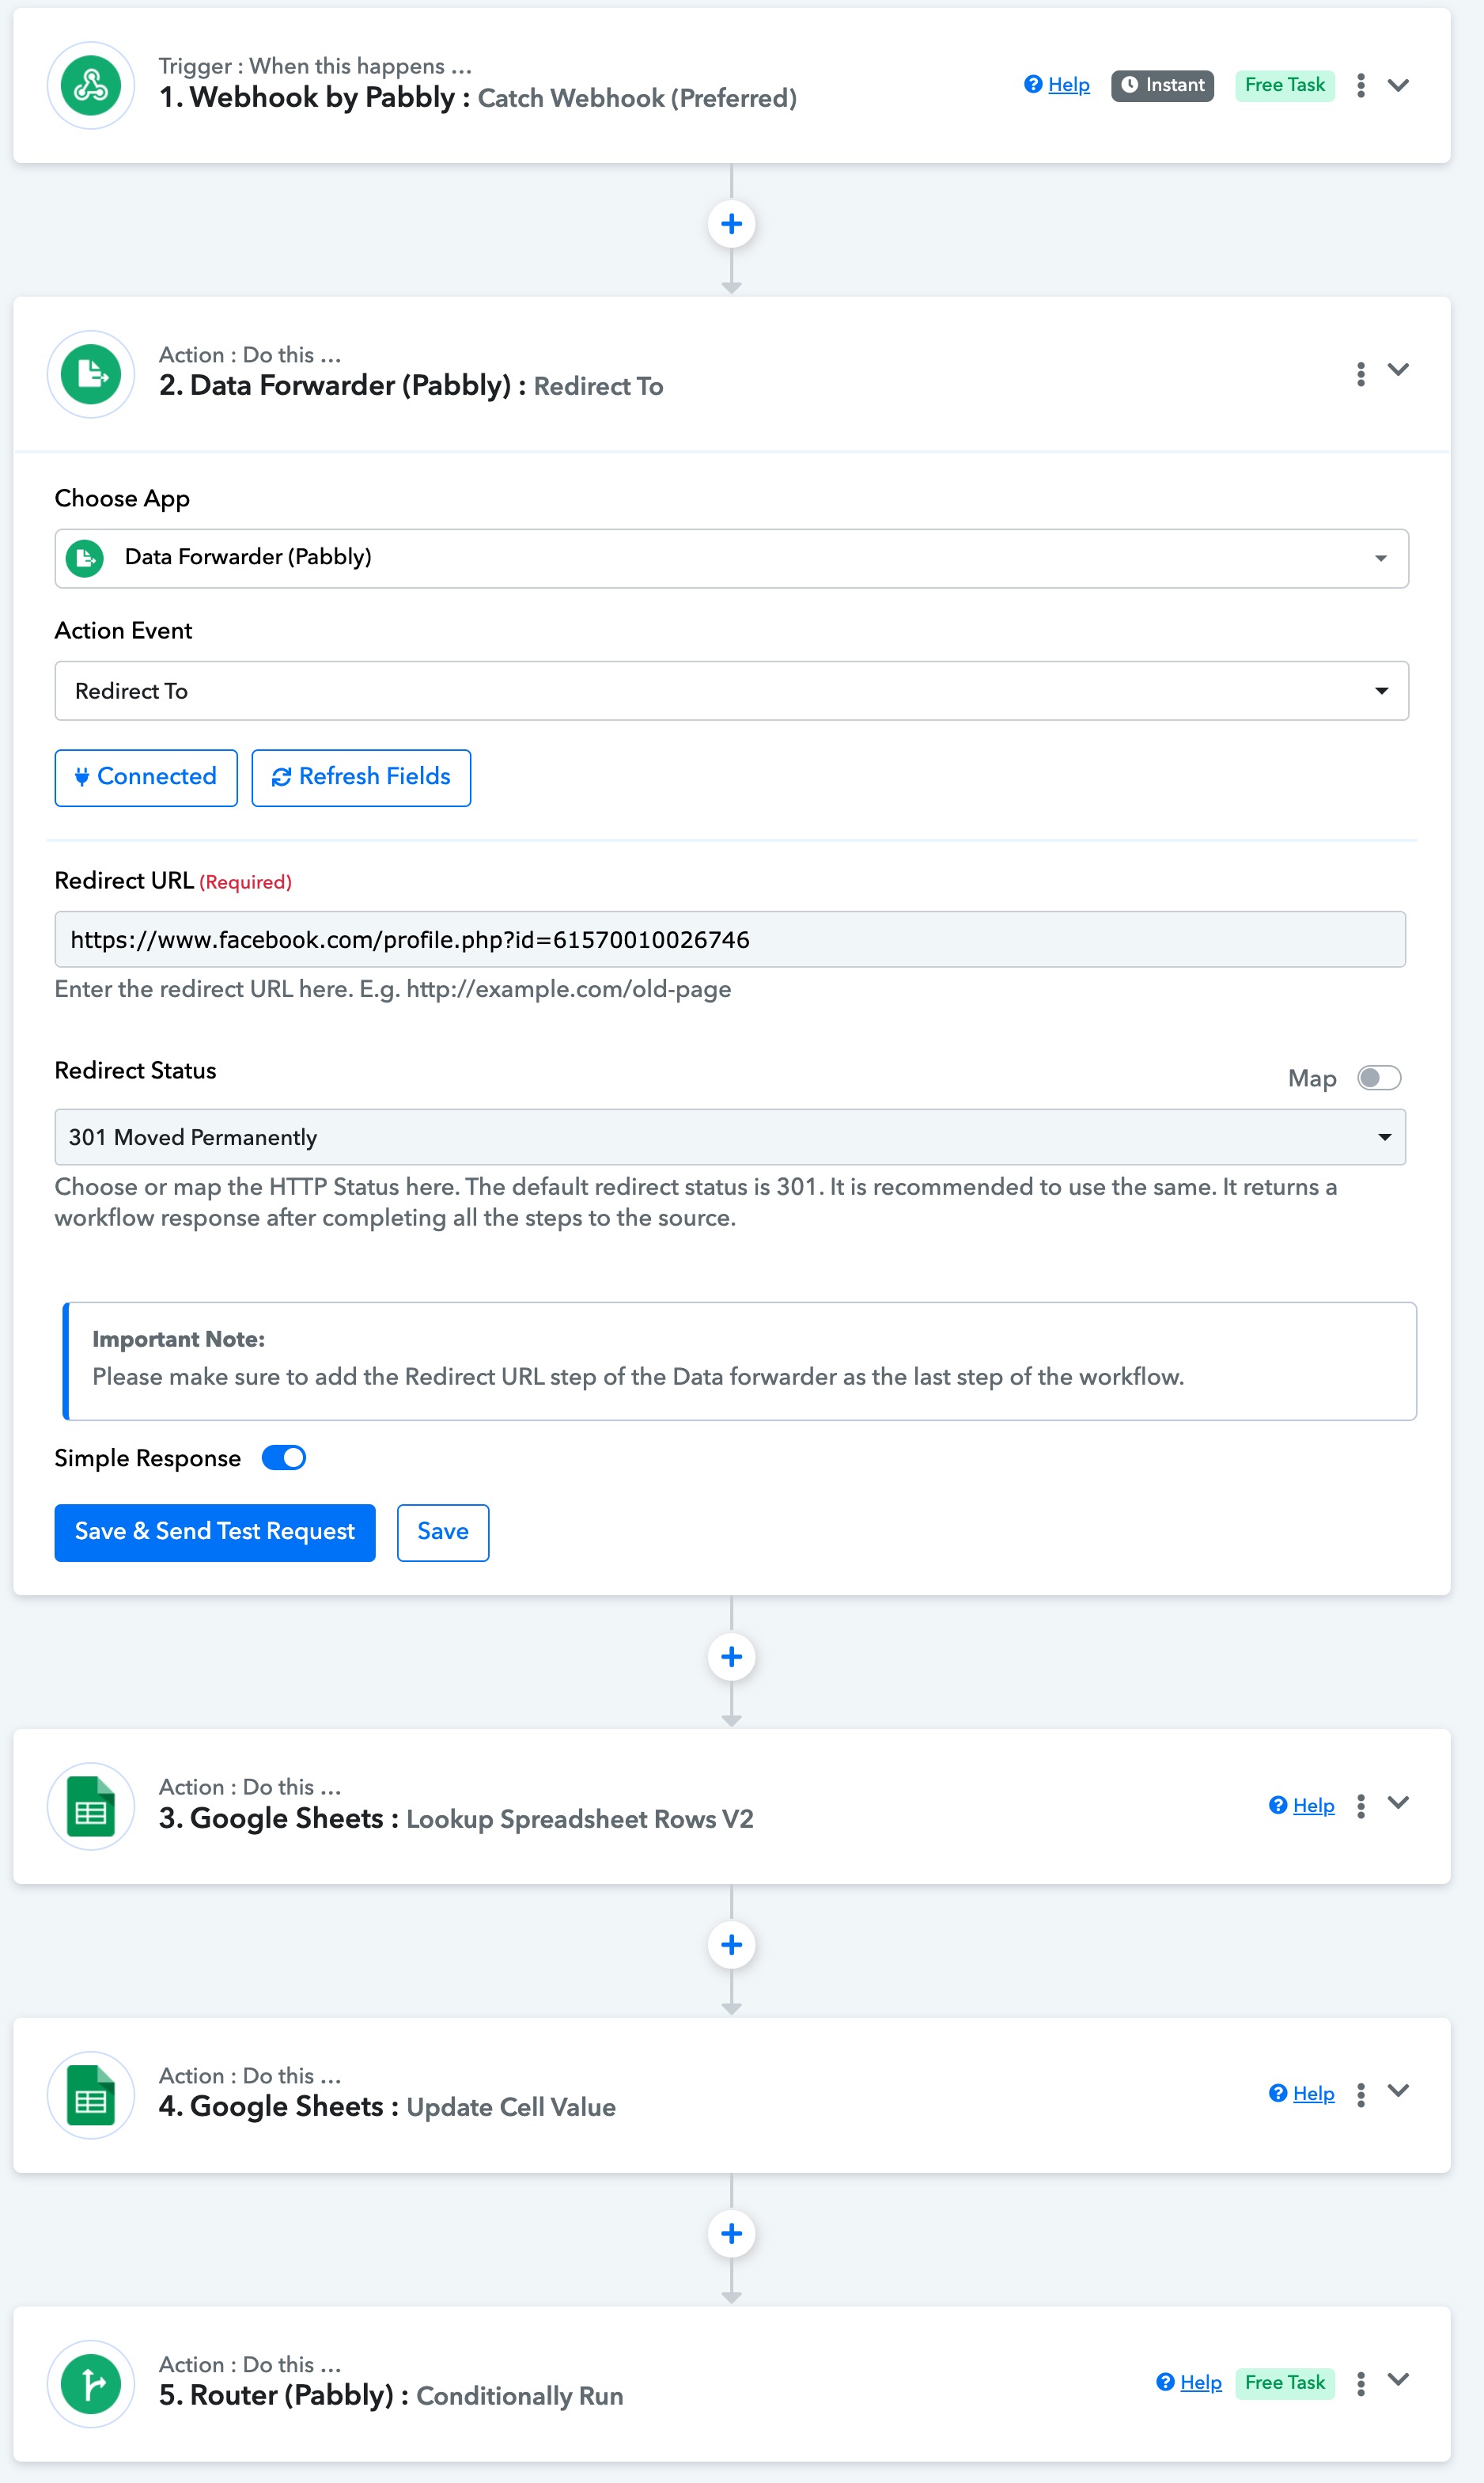Click the Webhook by Pabbly trigger icon
This screenshot has height=2483, width=1484.
click(x=91, y=86)
